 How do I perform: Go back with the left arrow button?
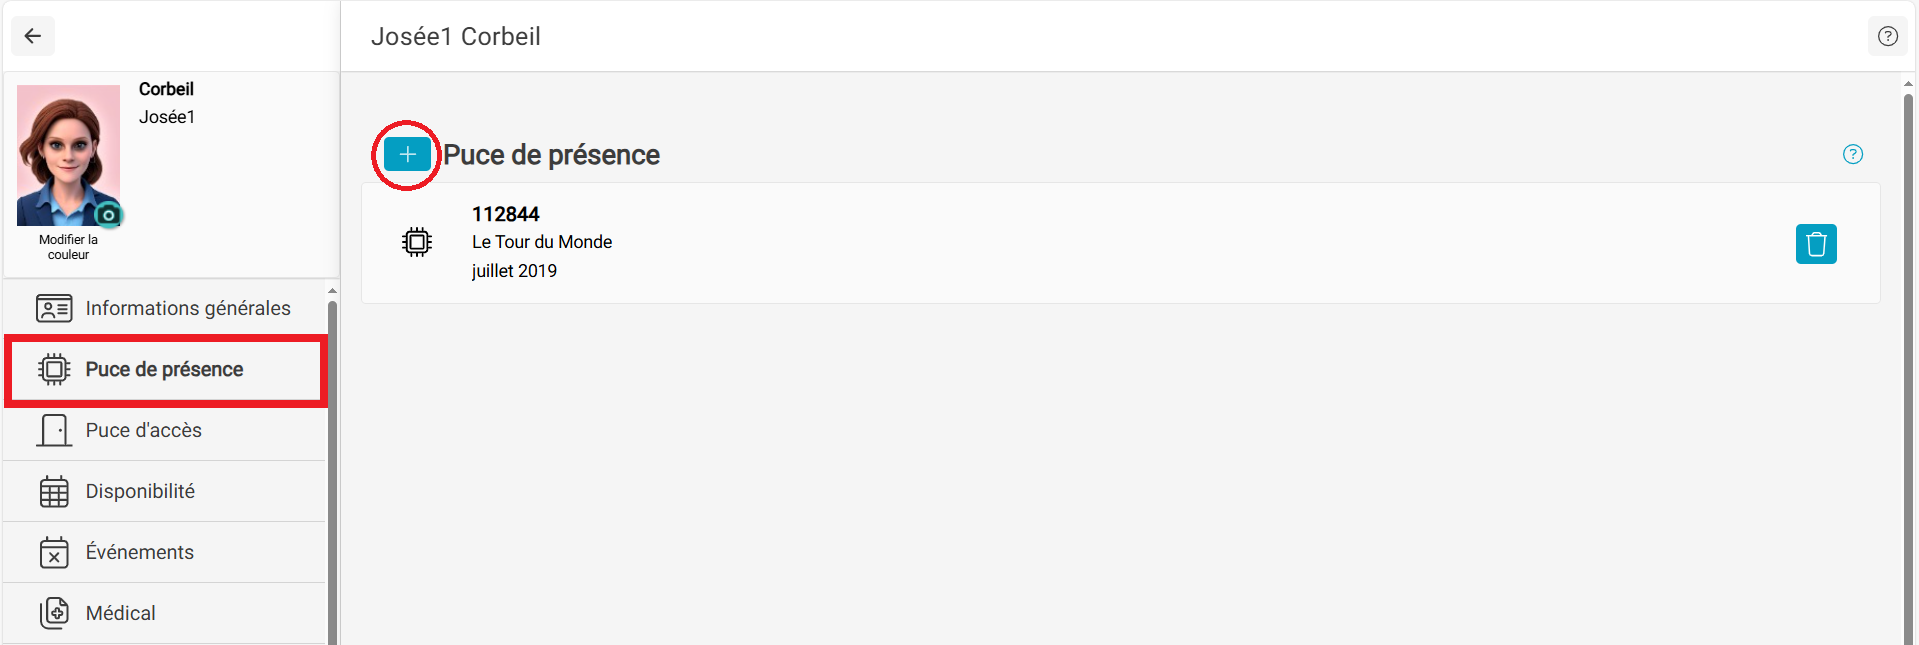(33, 36)
